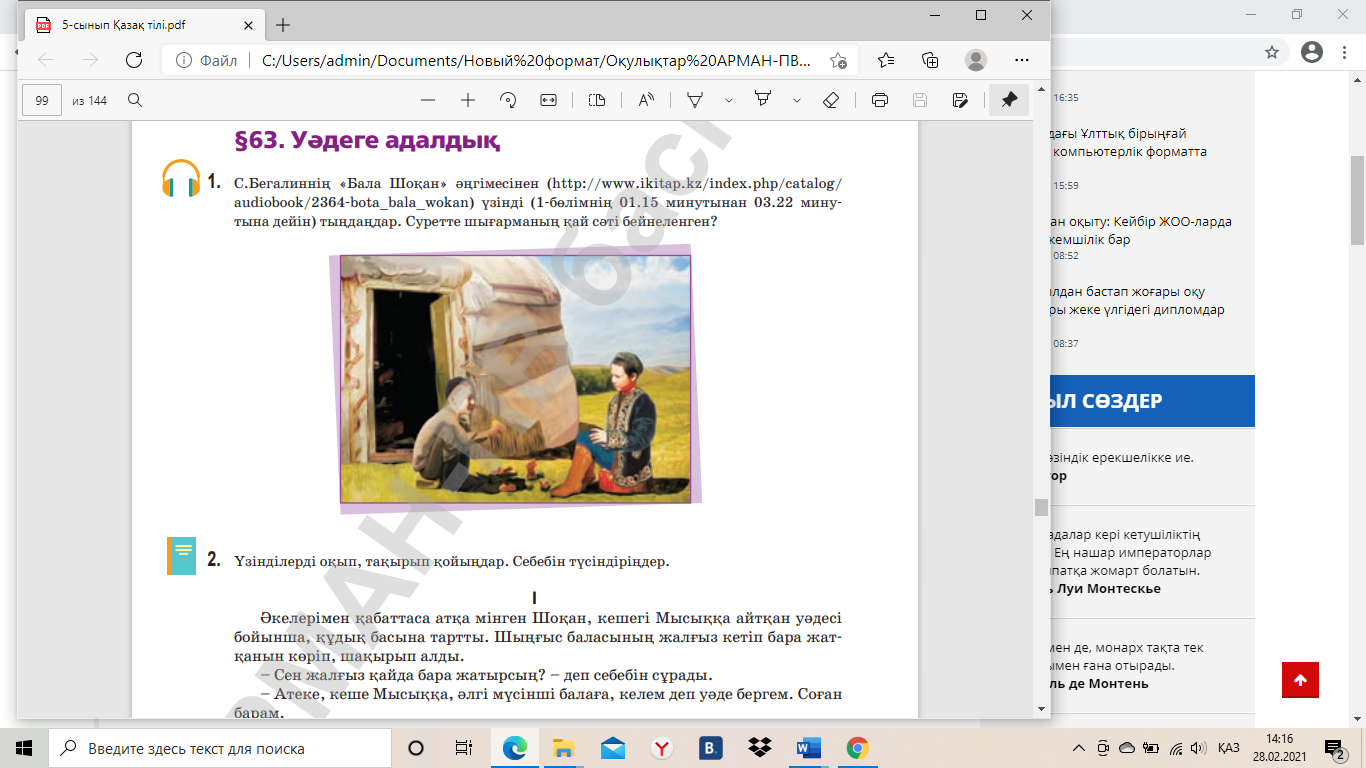1366x768 pixels.
Task: Open the Chrome three-dot menu
Action: pyautogui.click(x=1345, y=52)
